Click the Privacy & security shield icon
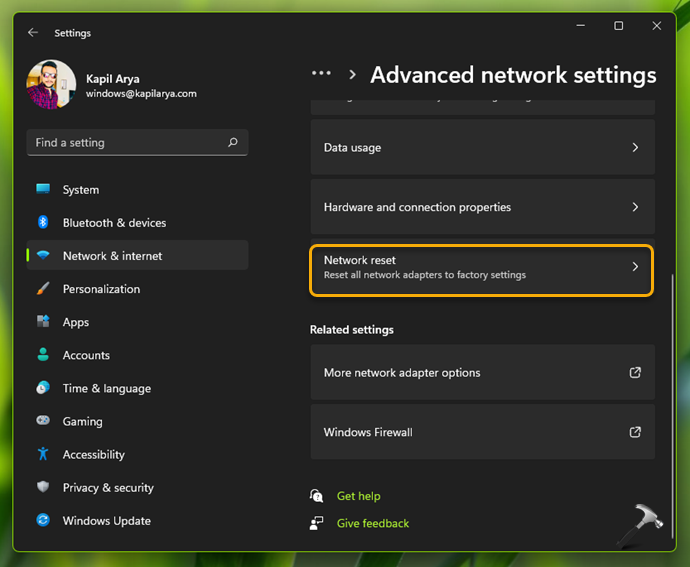Viewport: 690px width, 567px height. (x=43, y=487)
